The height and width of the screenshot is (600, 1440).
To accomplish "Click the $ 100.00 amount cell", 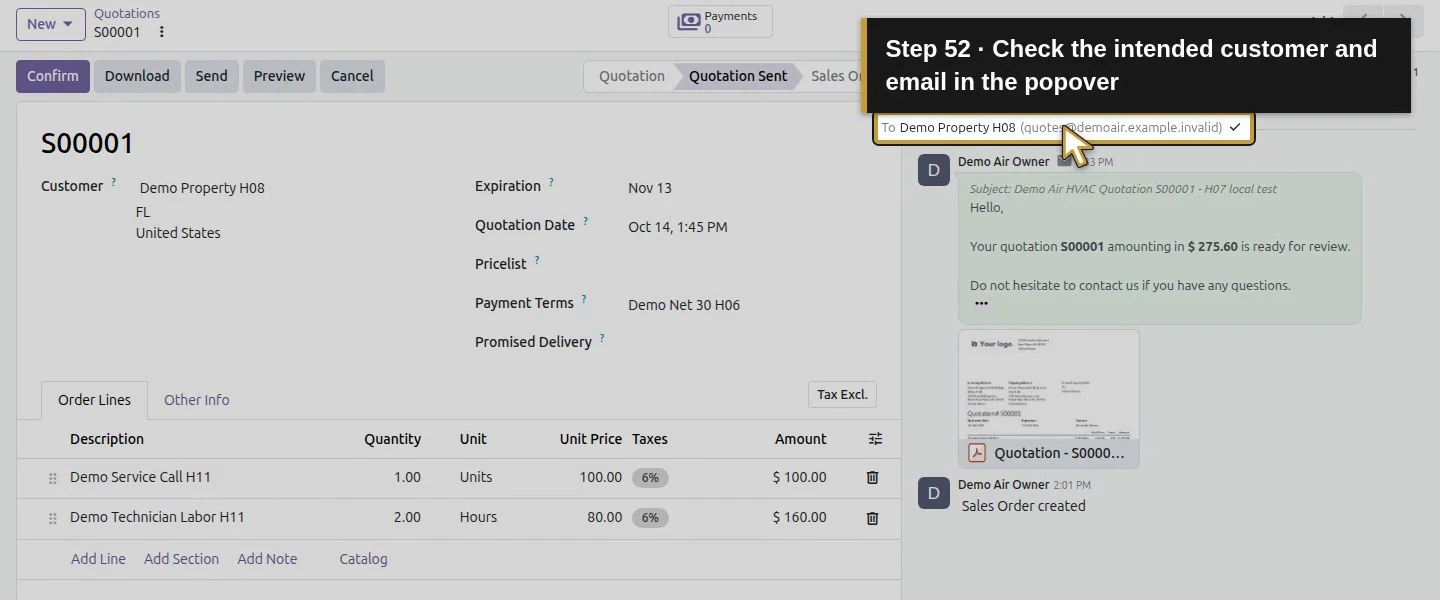I will tap(800, 477).
